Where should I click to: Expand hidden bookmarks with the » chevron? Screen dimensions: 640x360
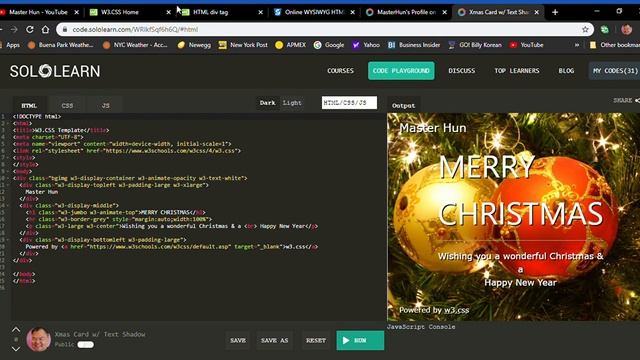577,45
